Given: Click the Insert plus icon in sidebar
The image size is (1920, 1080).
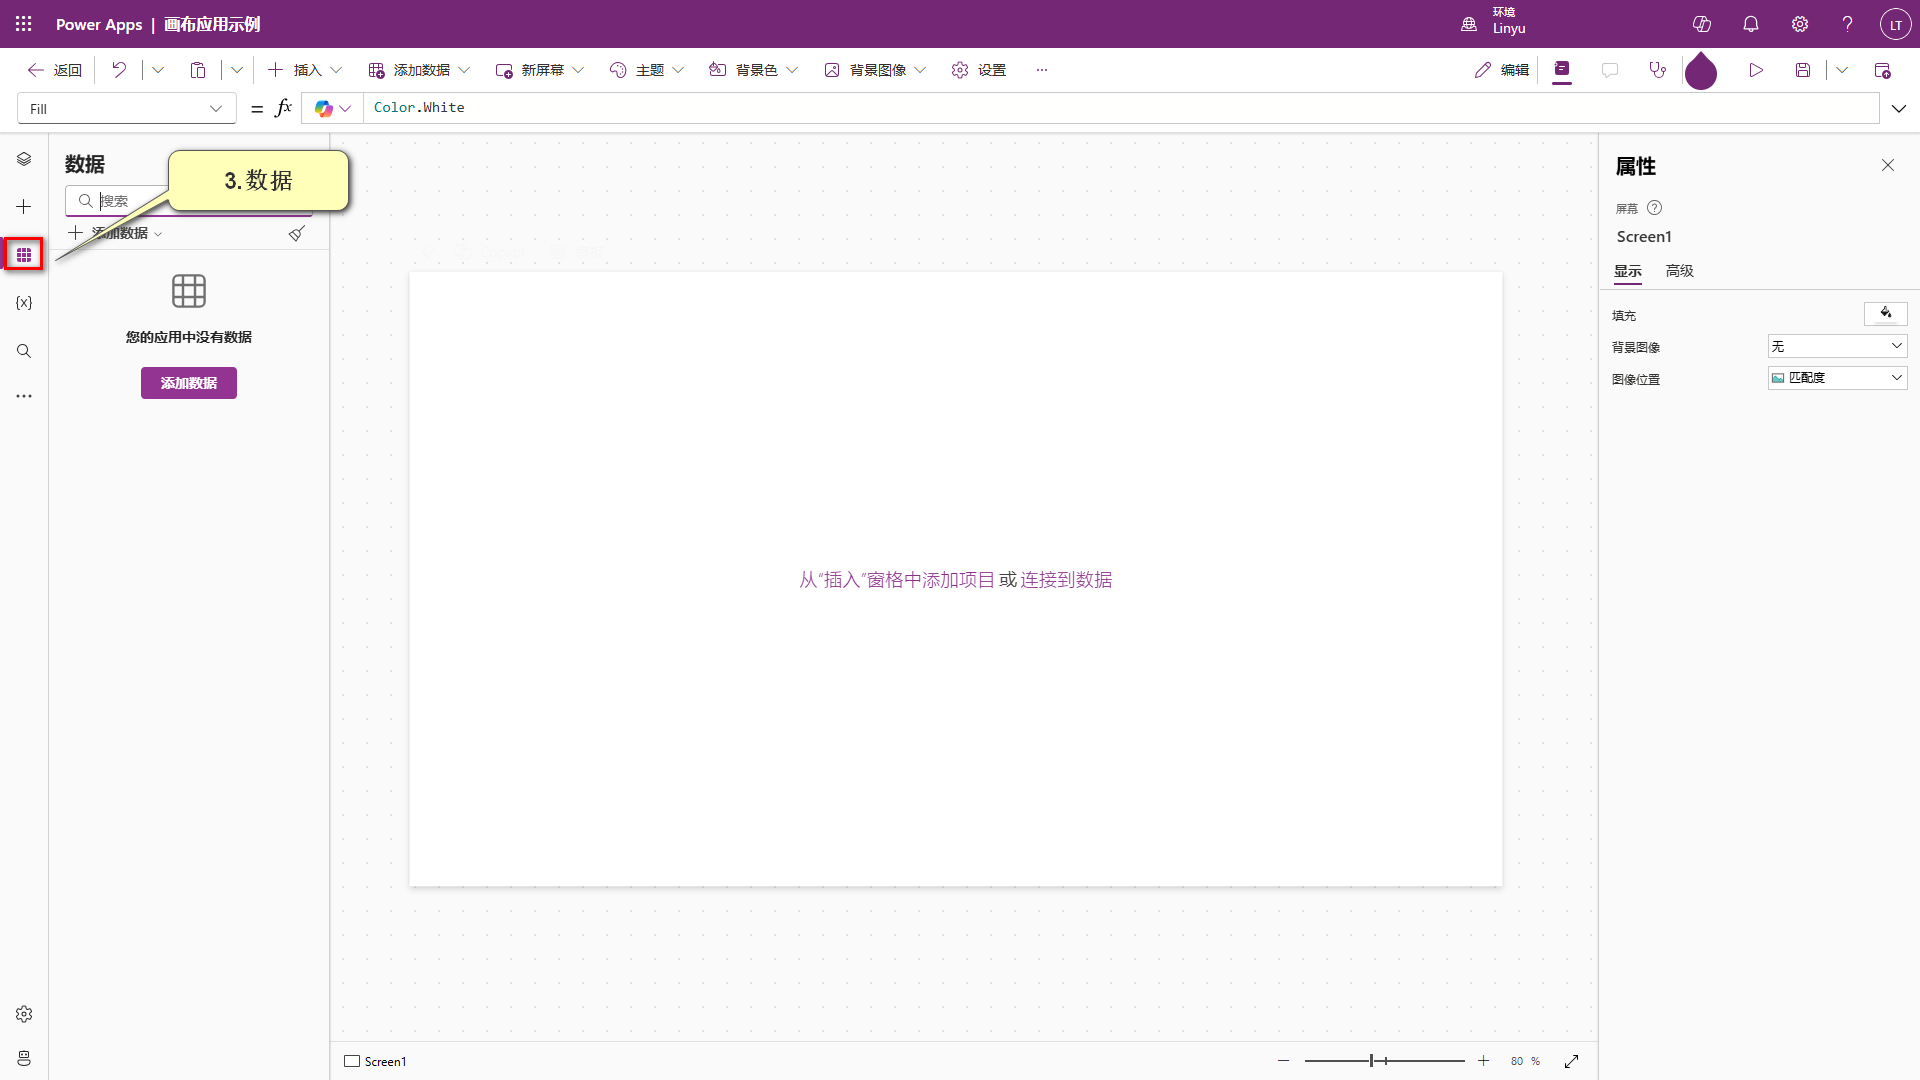Looking at the screenshot, I should tap(24, 207).
